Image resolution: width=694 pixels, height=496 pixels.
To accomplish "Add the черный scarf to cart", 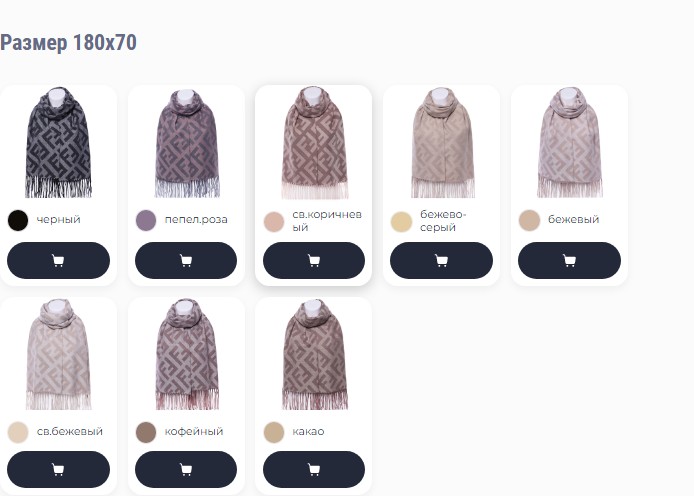I will 58,260.
